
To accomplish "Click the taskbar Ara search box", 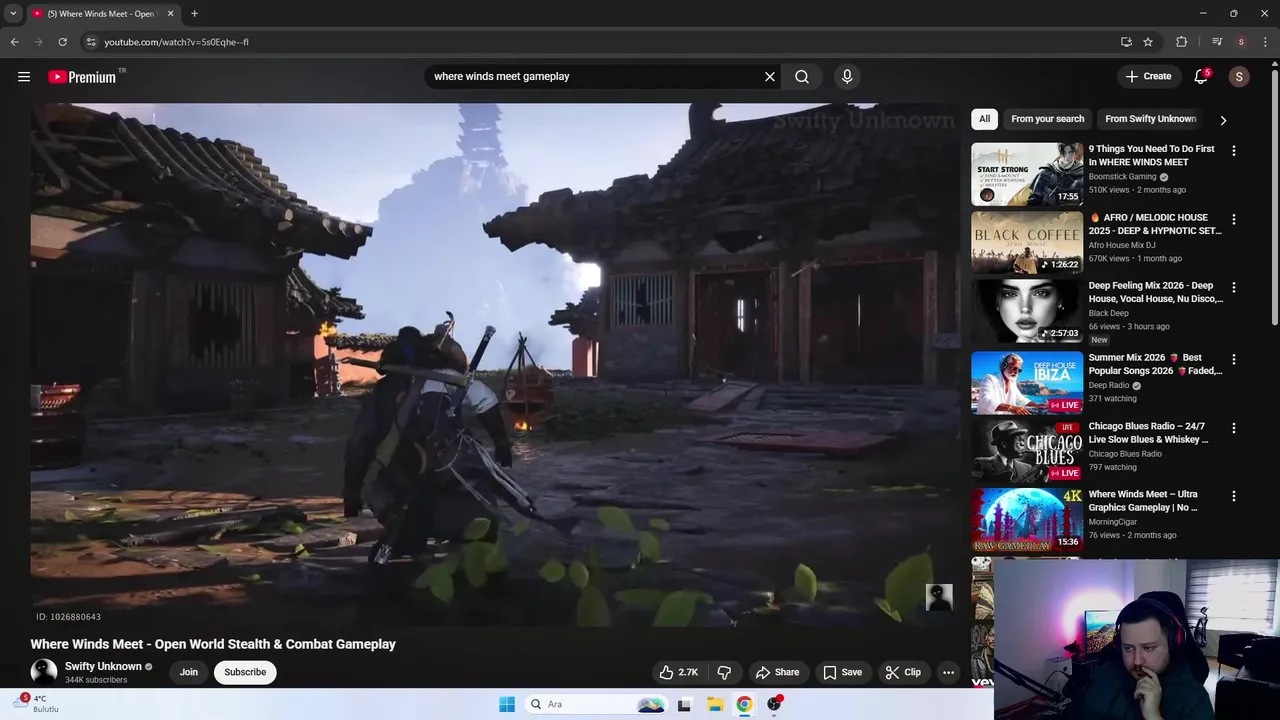I will click(596, 704).
